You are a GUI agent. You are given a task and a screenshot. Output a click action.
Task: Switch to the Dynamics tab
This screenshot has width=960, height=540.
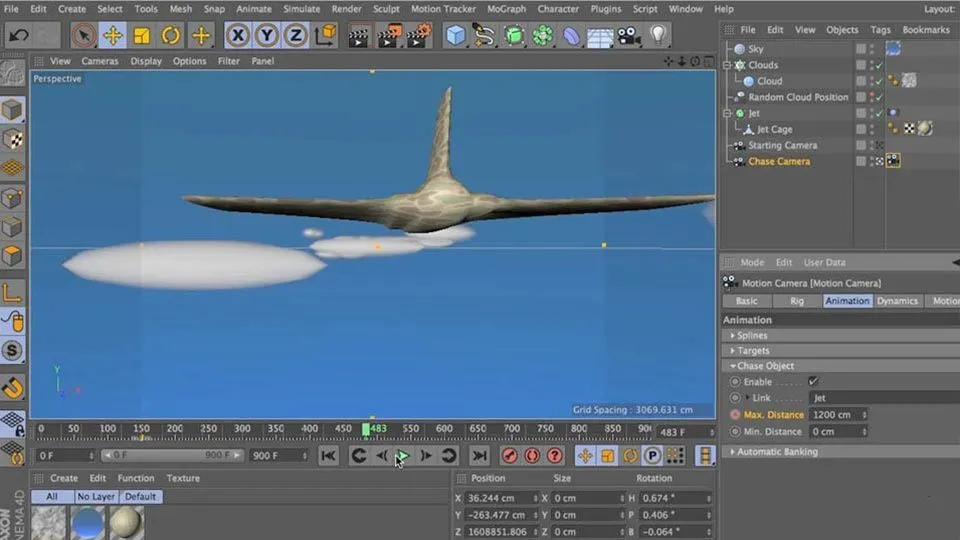coord(897,301)
